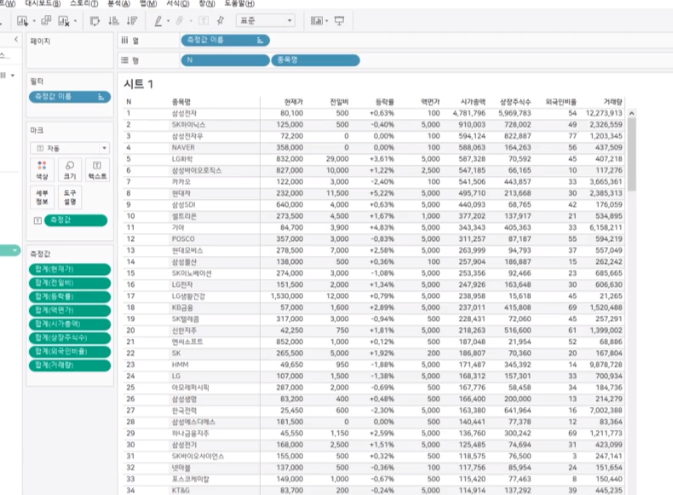Open the 서식(O) menu
Image resolution: width=673 pixels, height=495 pixels.
(178, 3)
